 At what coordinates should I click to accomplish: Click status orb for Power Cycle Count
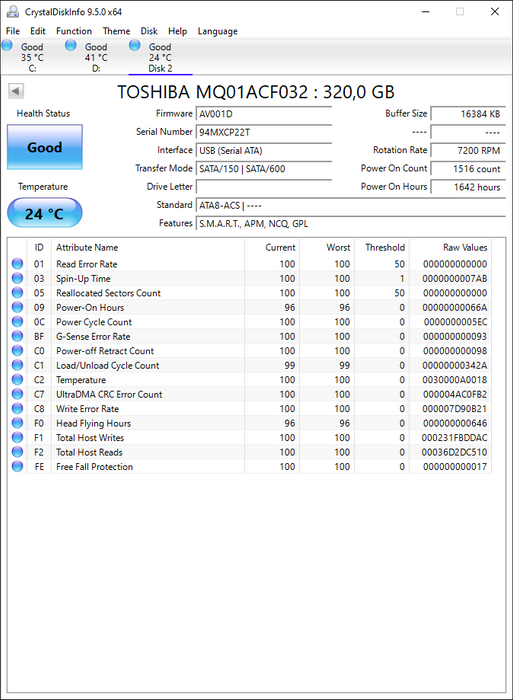pos(17,322)
